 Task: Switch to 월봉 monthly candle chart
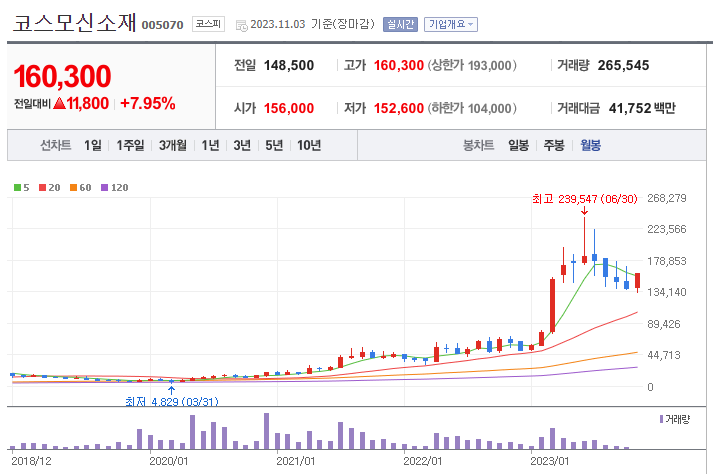click(x=591, y=146)
